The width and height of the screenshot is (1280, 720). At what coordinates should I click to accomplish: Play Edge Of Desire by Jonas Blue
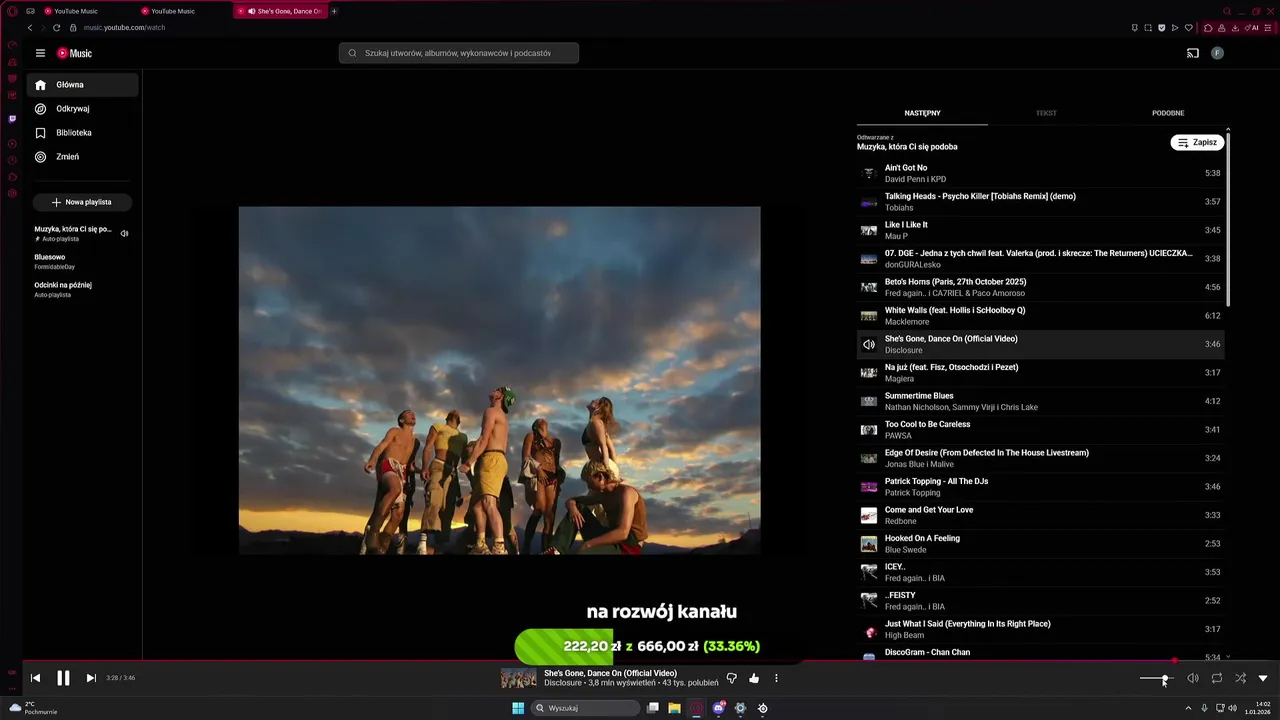point(1040,458)
